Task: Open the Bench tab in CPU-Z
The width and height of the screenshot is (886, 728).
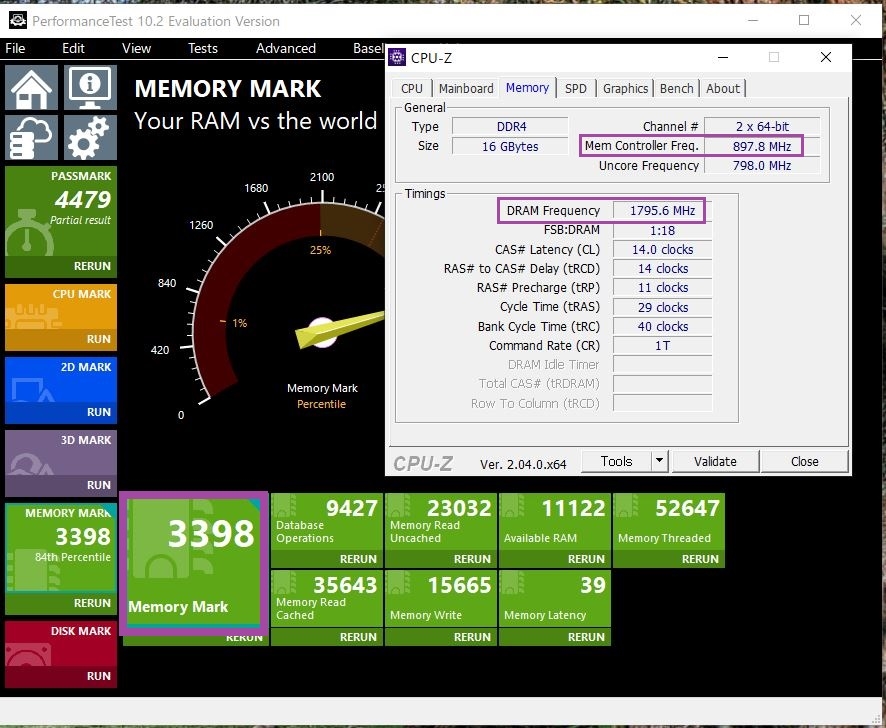Action: 676,88
